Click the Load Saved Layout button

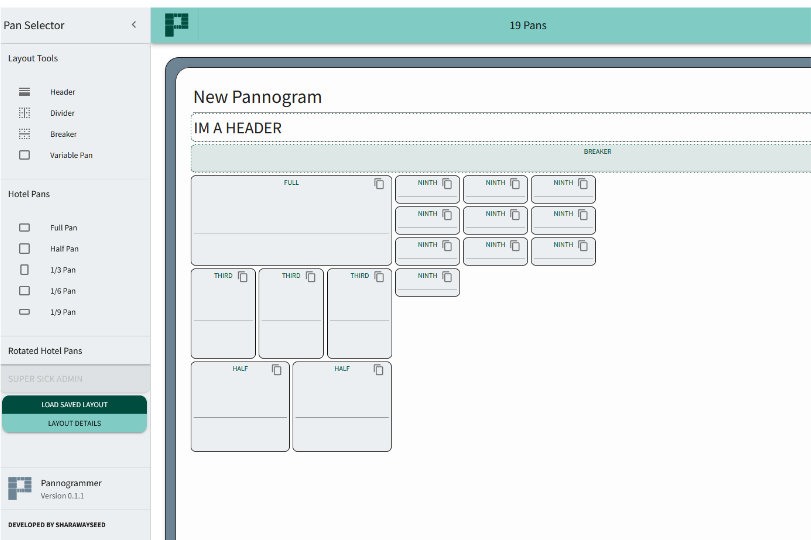[74, 405]
